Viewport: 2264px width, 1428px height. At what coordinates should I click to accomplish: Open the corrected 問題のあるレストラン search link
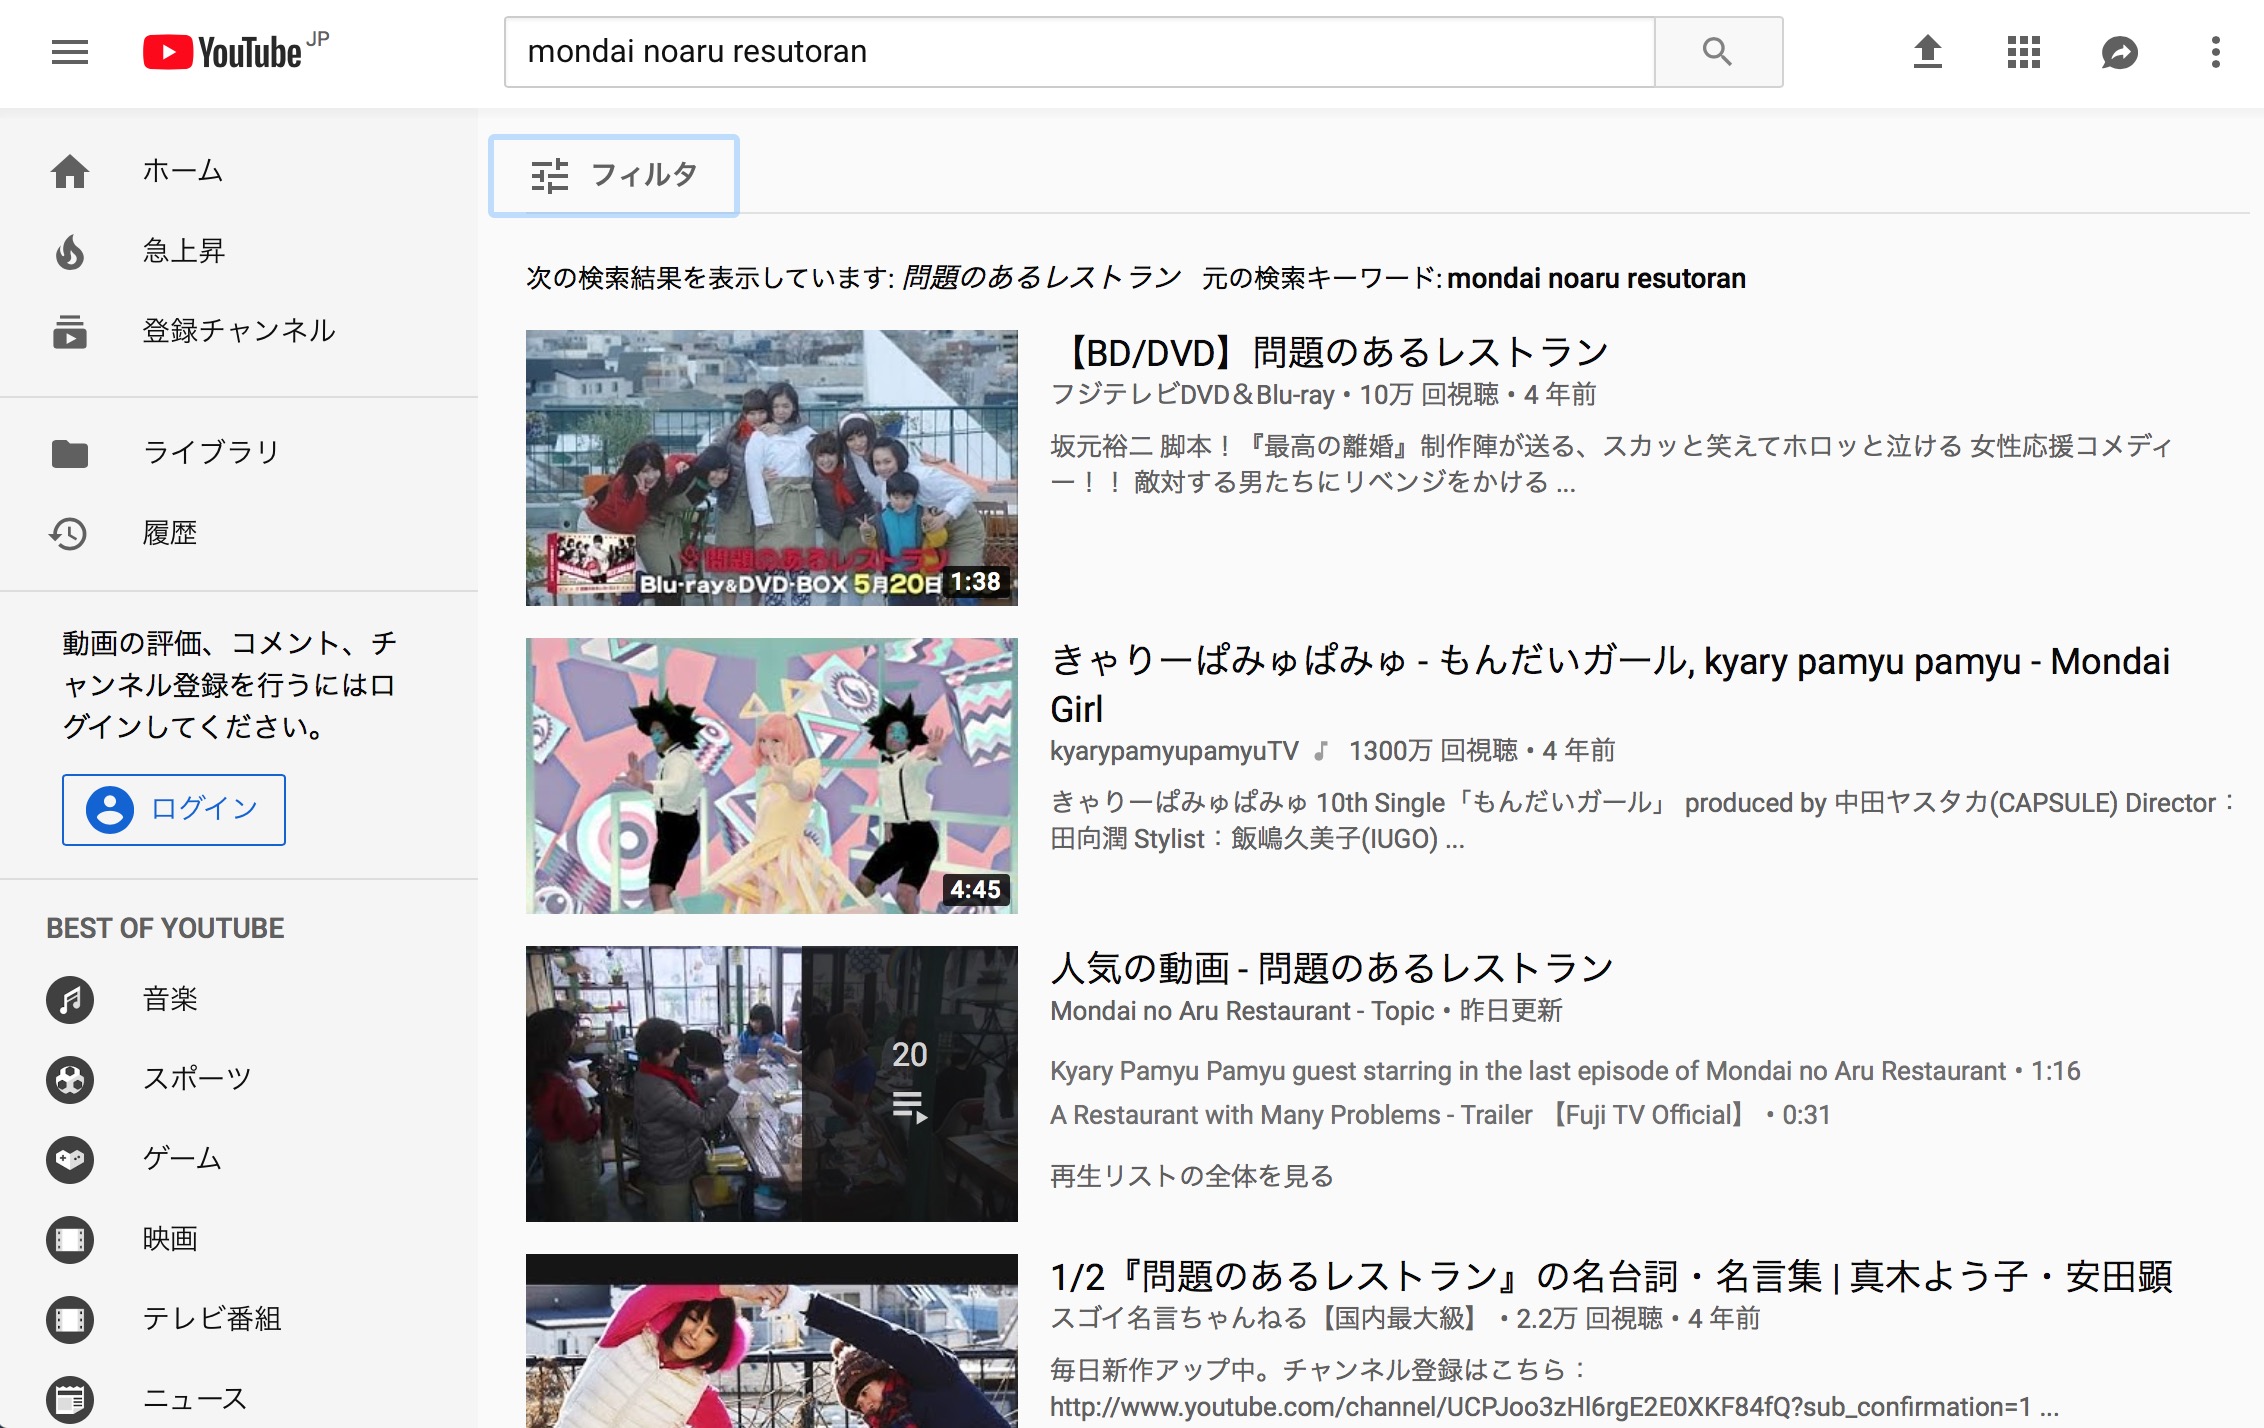click(1041, 277)
